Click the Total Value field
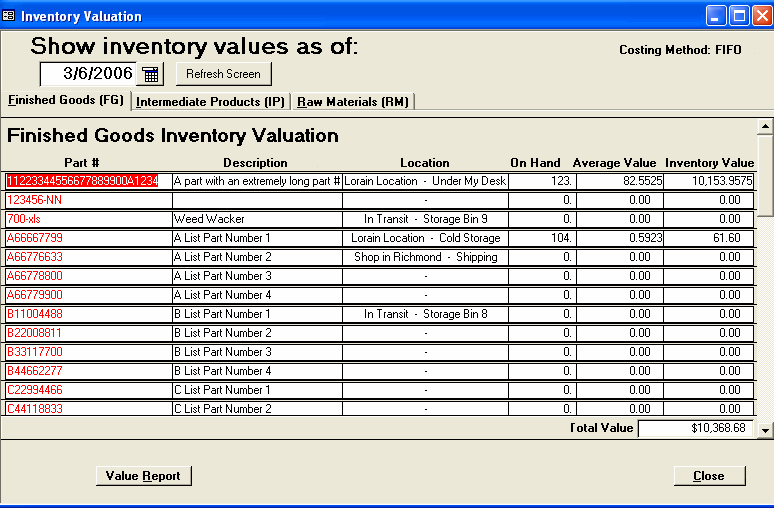774x508 pixels. tap(696, 429)
